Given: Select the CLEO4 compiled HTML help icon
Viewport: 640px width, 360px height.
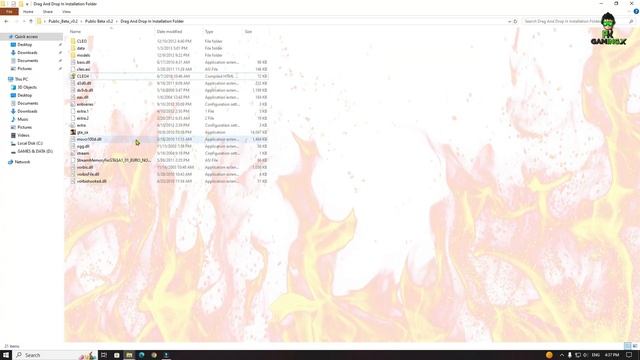Looking at the screenshot, I should [x=73, y=76].
